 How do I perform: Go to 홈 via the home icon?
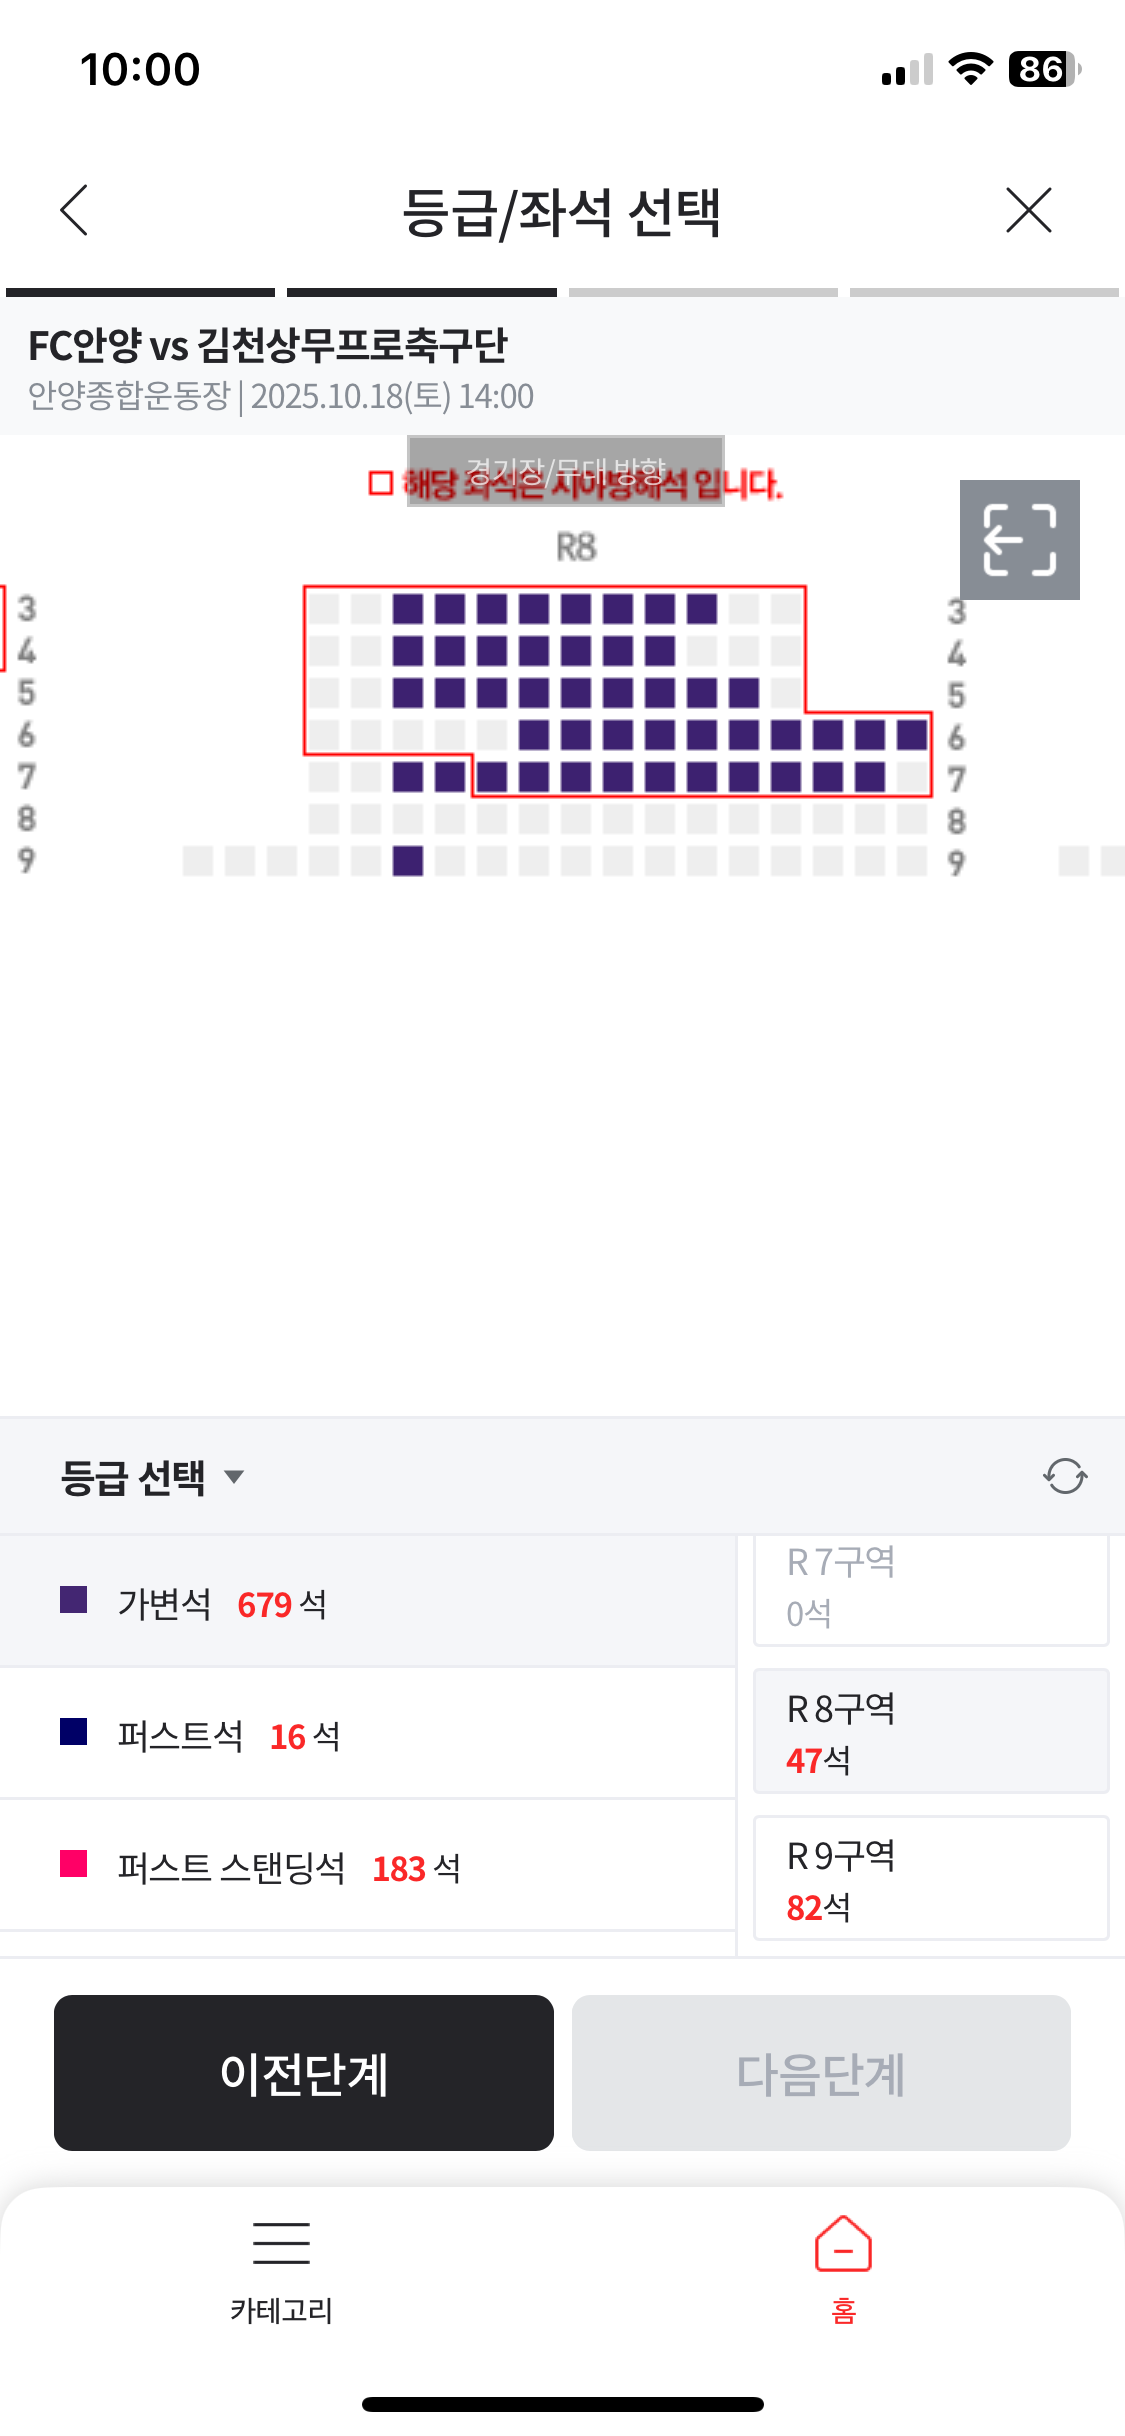[x=843, y=2243]
